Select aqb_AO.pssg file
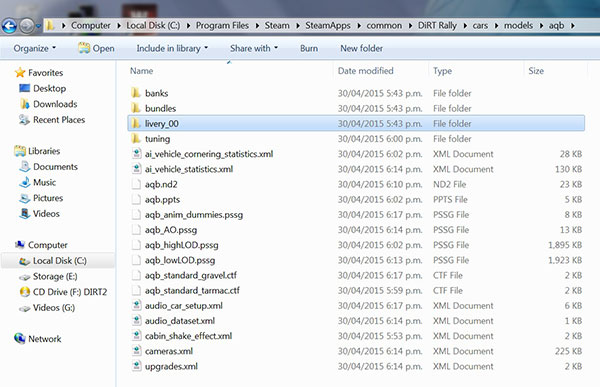 click(x=356, y=230)
